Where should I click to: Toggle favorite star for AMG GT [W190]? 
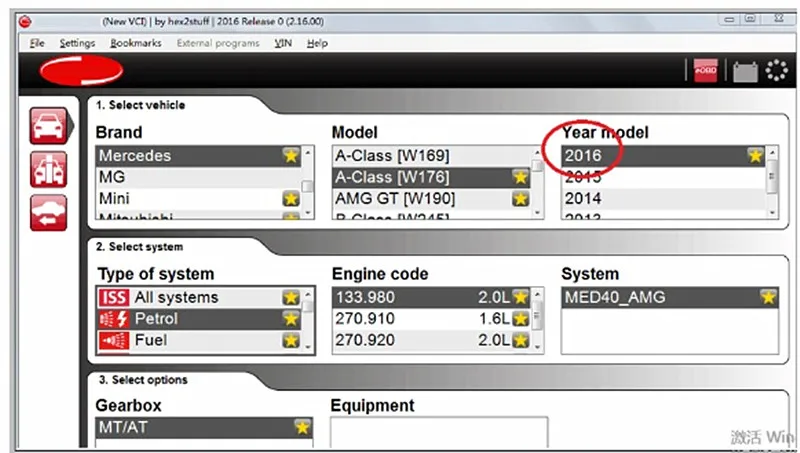coord(519,198)
